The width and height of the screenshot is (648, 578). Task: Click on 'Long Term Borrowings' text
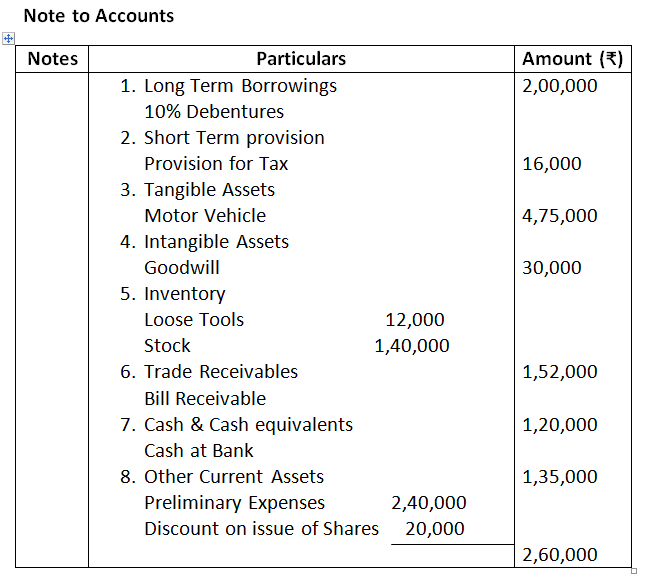pos(240,86)
